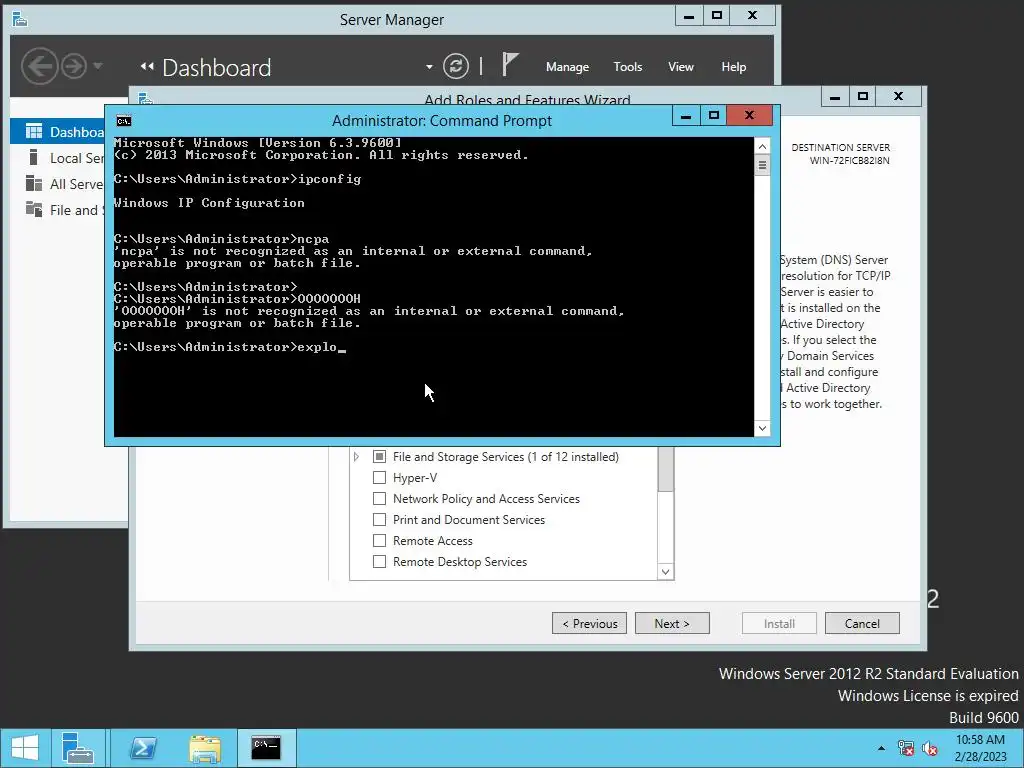Click the Next button in the wizard

pos(672,623)
